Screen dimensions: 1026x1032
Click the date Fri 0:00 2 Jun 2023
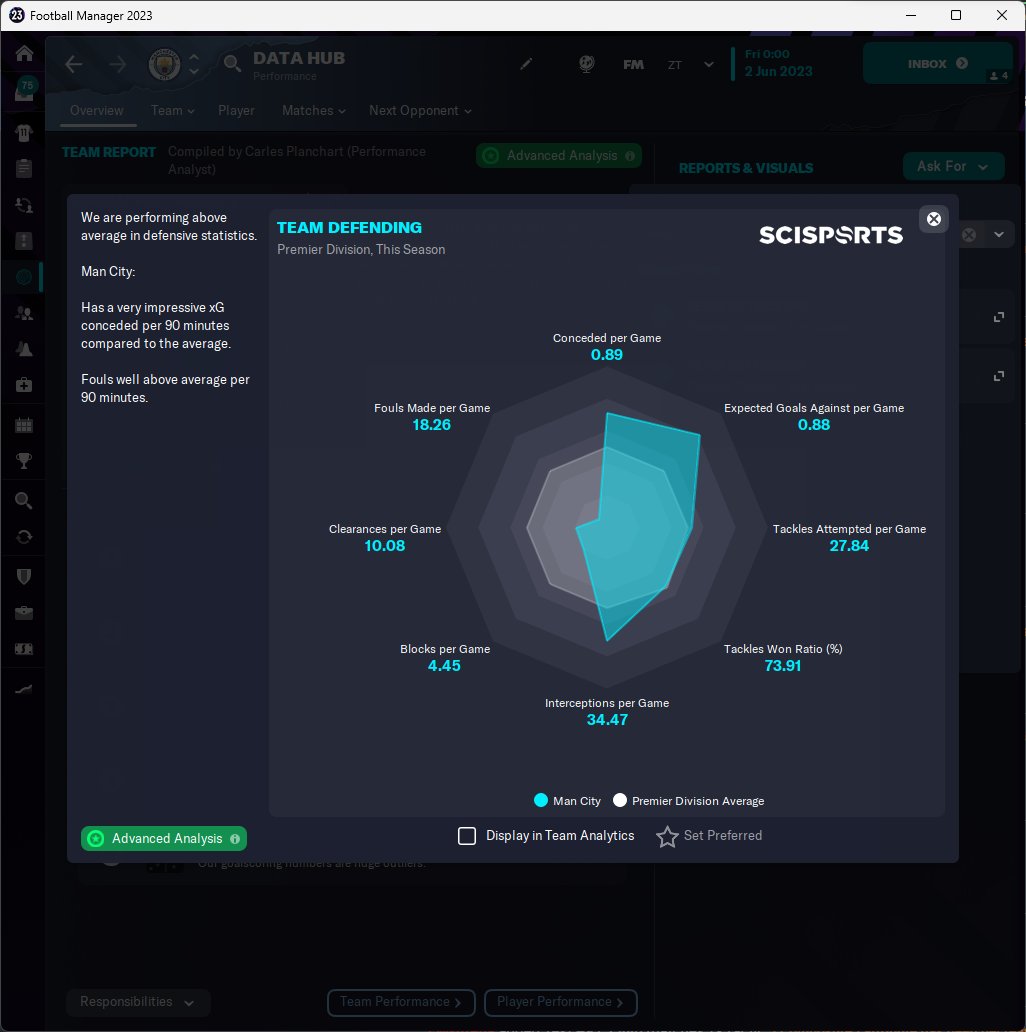tap(779, 63)
